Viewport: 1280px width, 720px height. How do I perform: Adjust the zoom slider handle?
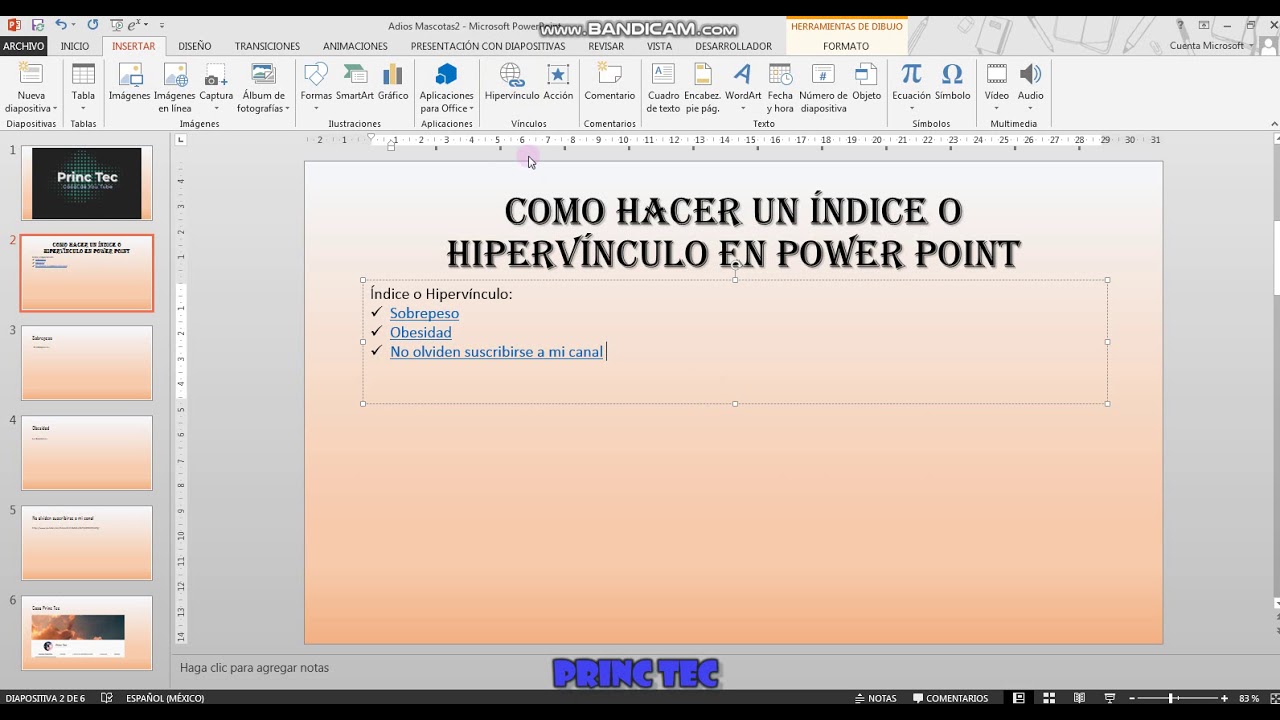point(1171,698)
